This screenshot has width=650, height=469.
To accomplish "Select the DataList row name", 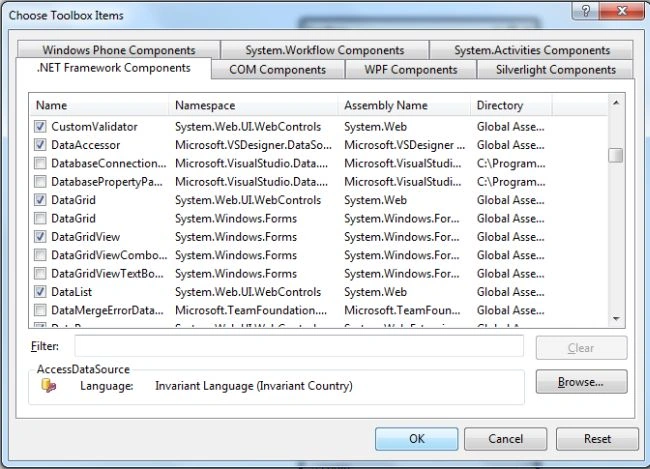I will pyautogui.click(x=71, y=292).
